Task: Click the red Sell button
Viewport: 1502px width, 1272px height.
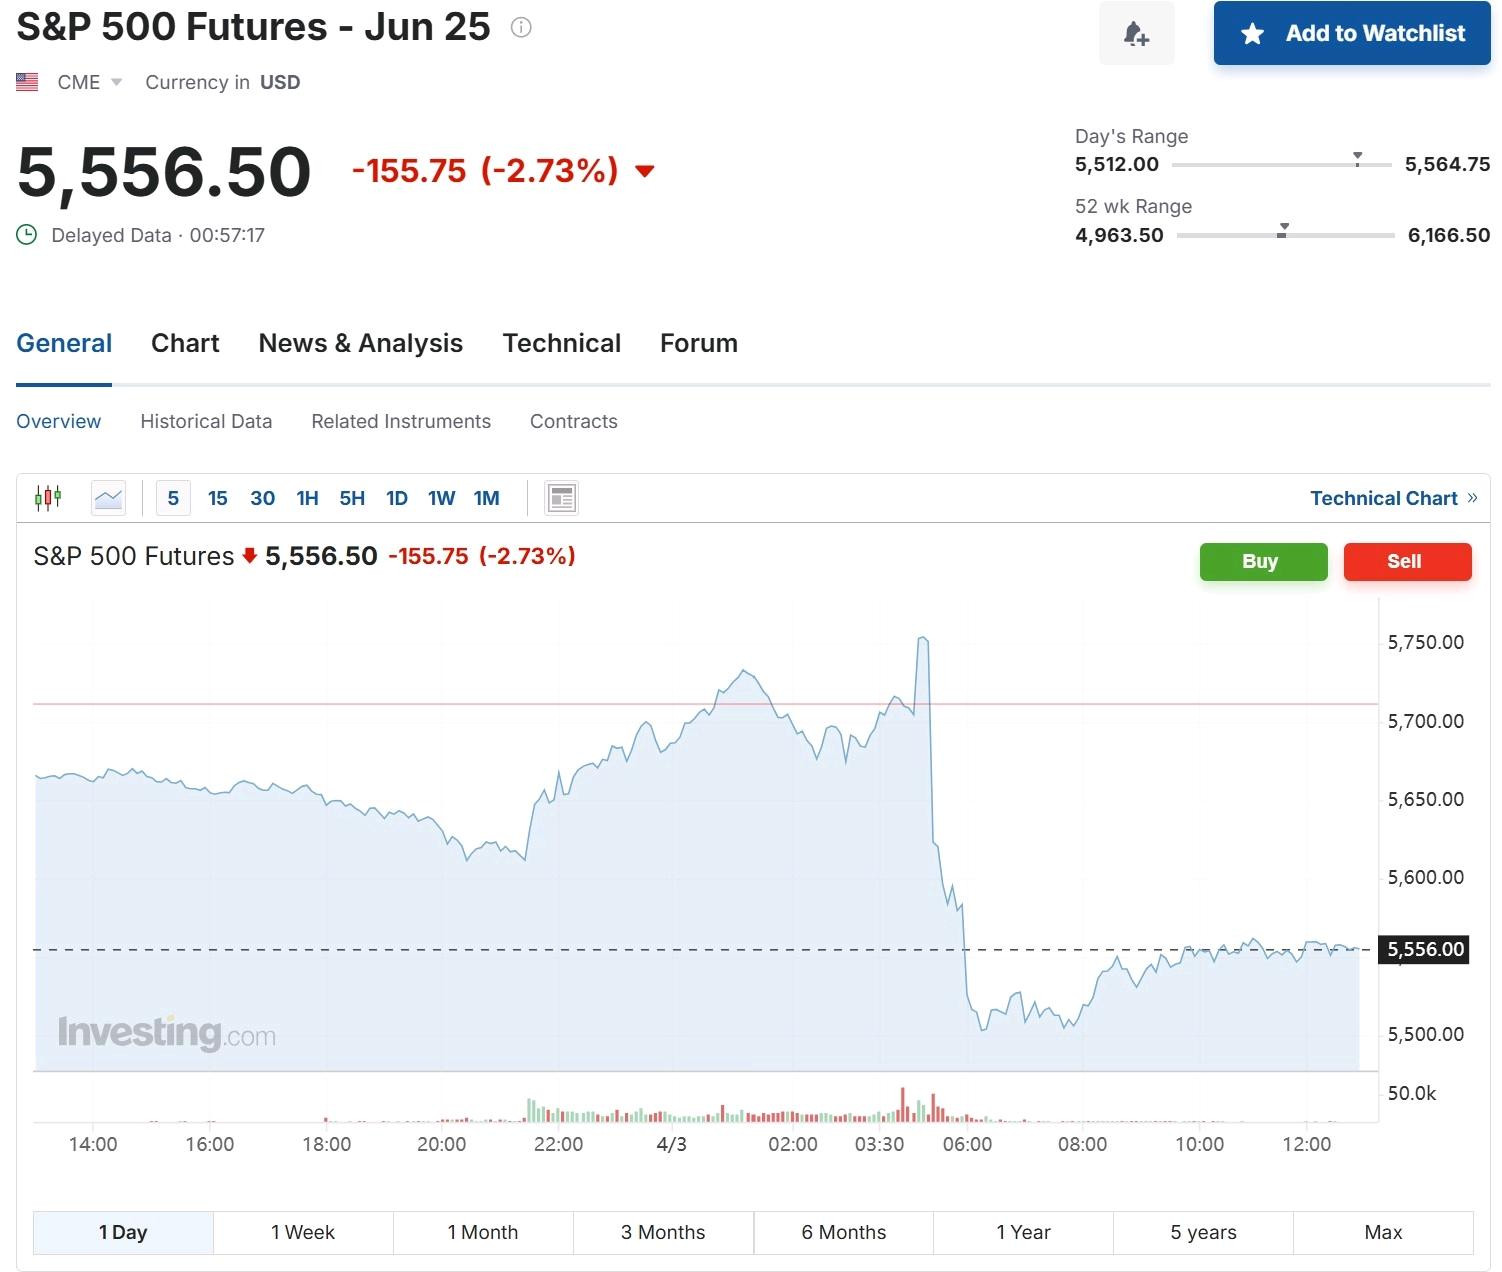Action: (1407, 561)
